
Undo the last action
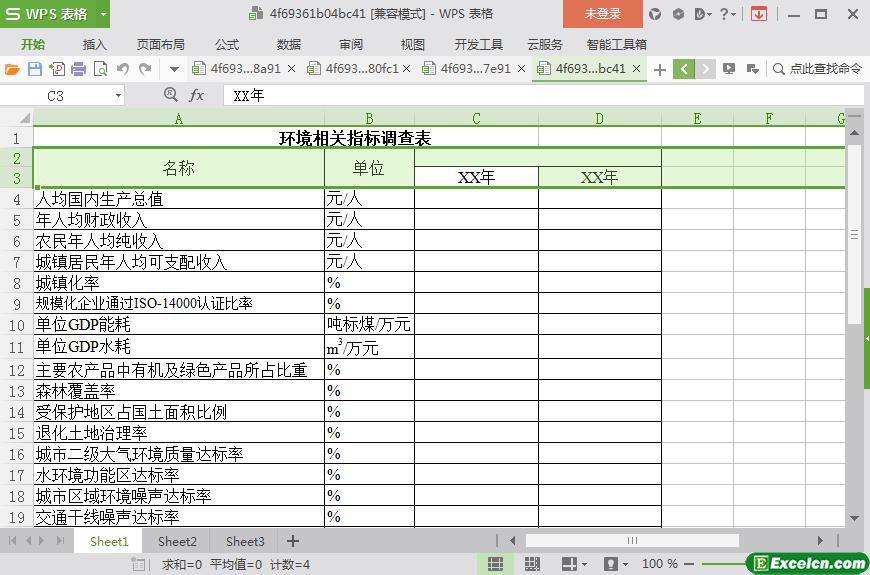coord(123,69)
